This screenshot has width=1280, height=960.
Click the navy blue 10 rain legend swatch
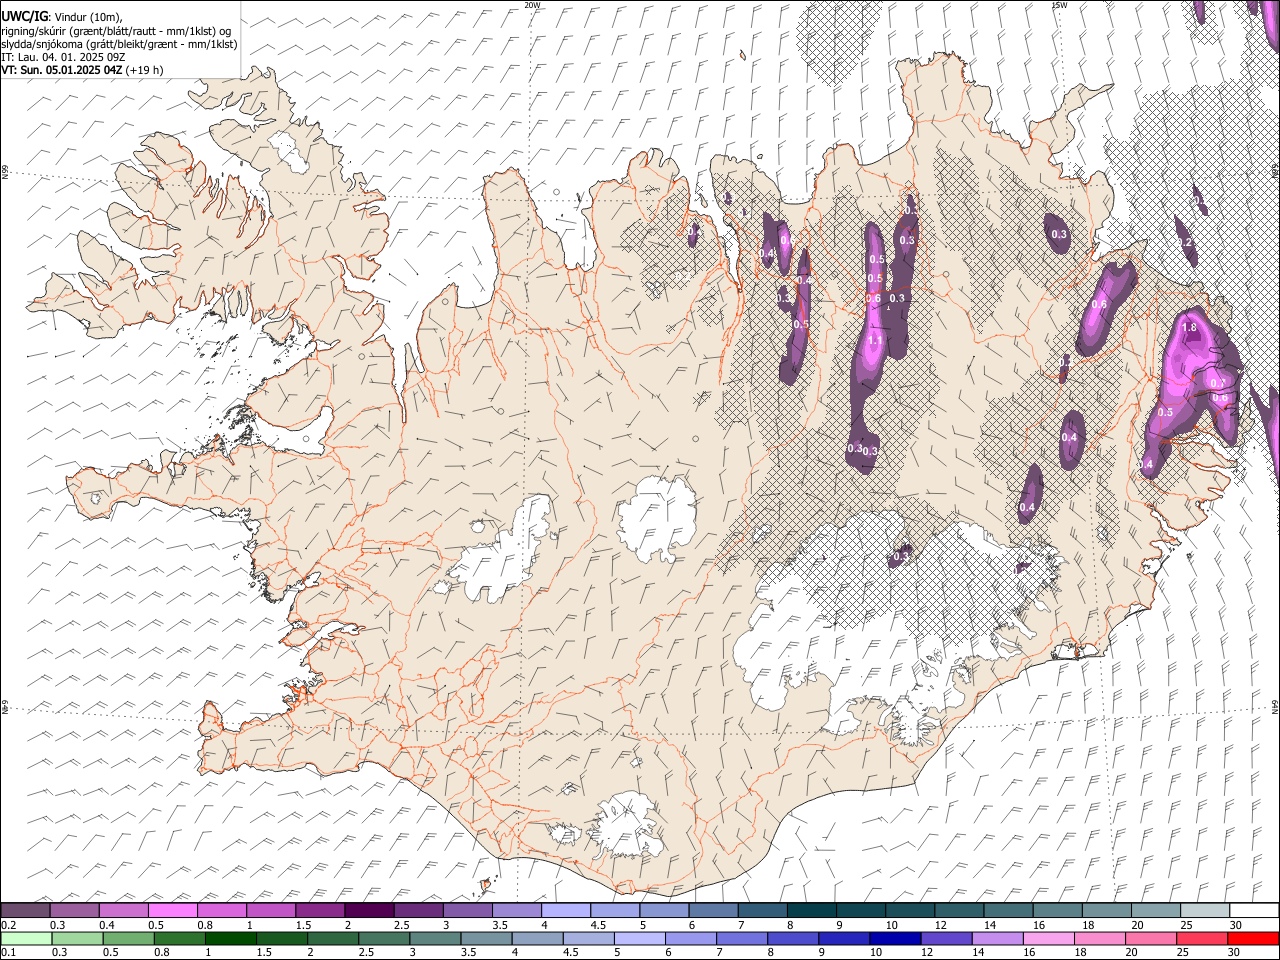pyautogui.click(x=895, y=938)
